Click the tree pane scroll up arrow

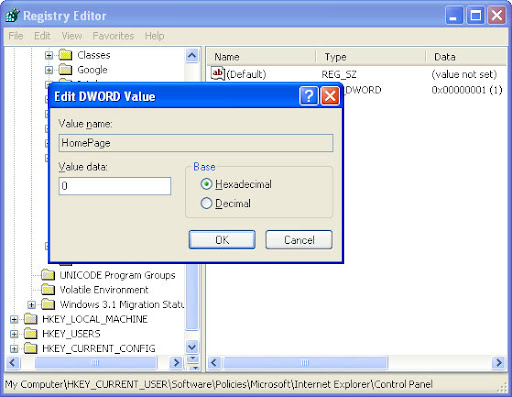click(x=192, y=55)
